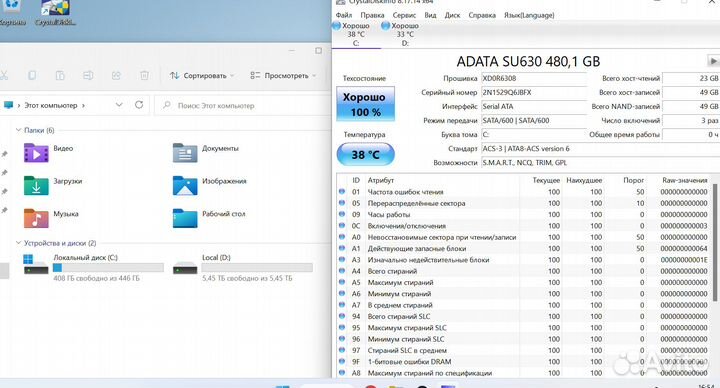Screen dimensions: 720x388
Task: Select the Перераспределённые сектора row
Action: (x=523, y=203)
